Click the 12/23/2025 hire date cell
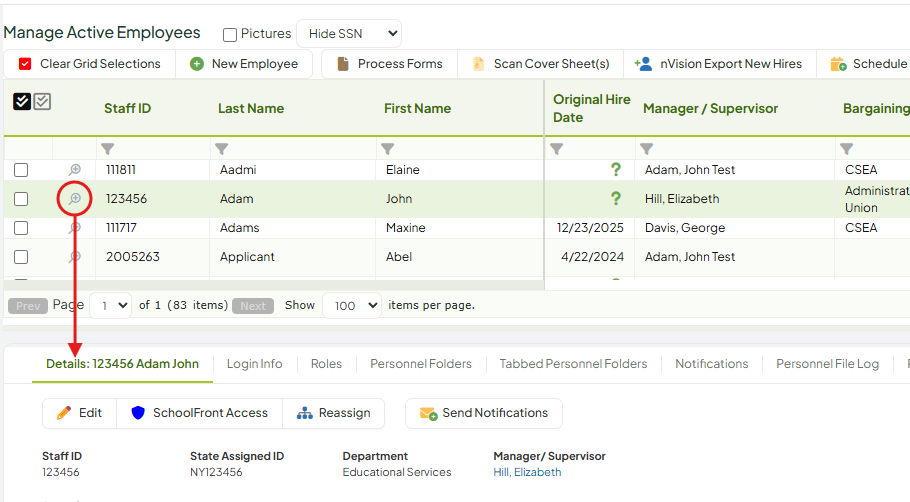This screenshot has height=502, width=910. 590,228
